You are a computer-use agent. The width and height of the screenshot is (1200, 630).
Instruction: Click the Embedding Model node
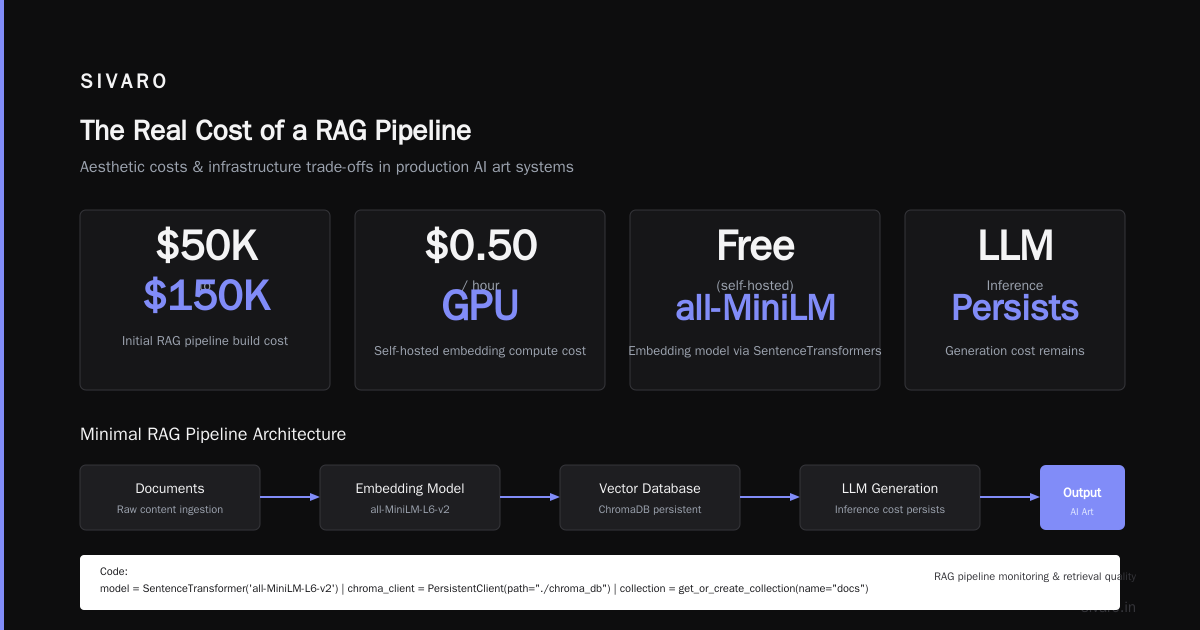pos(410,497)
